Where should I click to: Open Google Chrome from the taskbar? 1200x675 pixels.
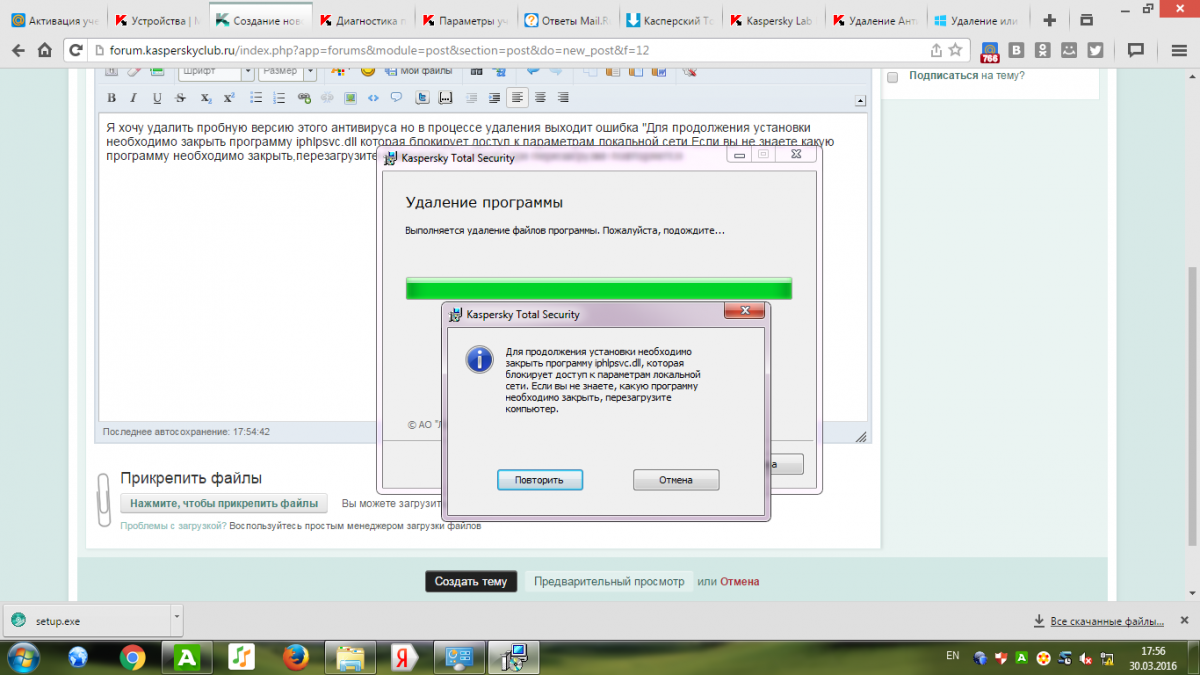pyautogui.click(x=132, y=657)
